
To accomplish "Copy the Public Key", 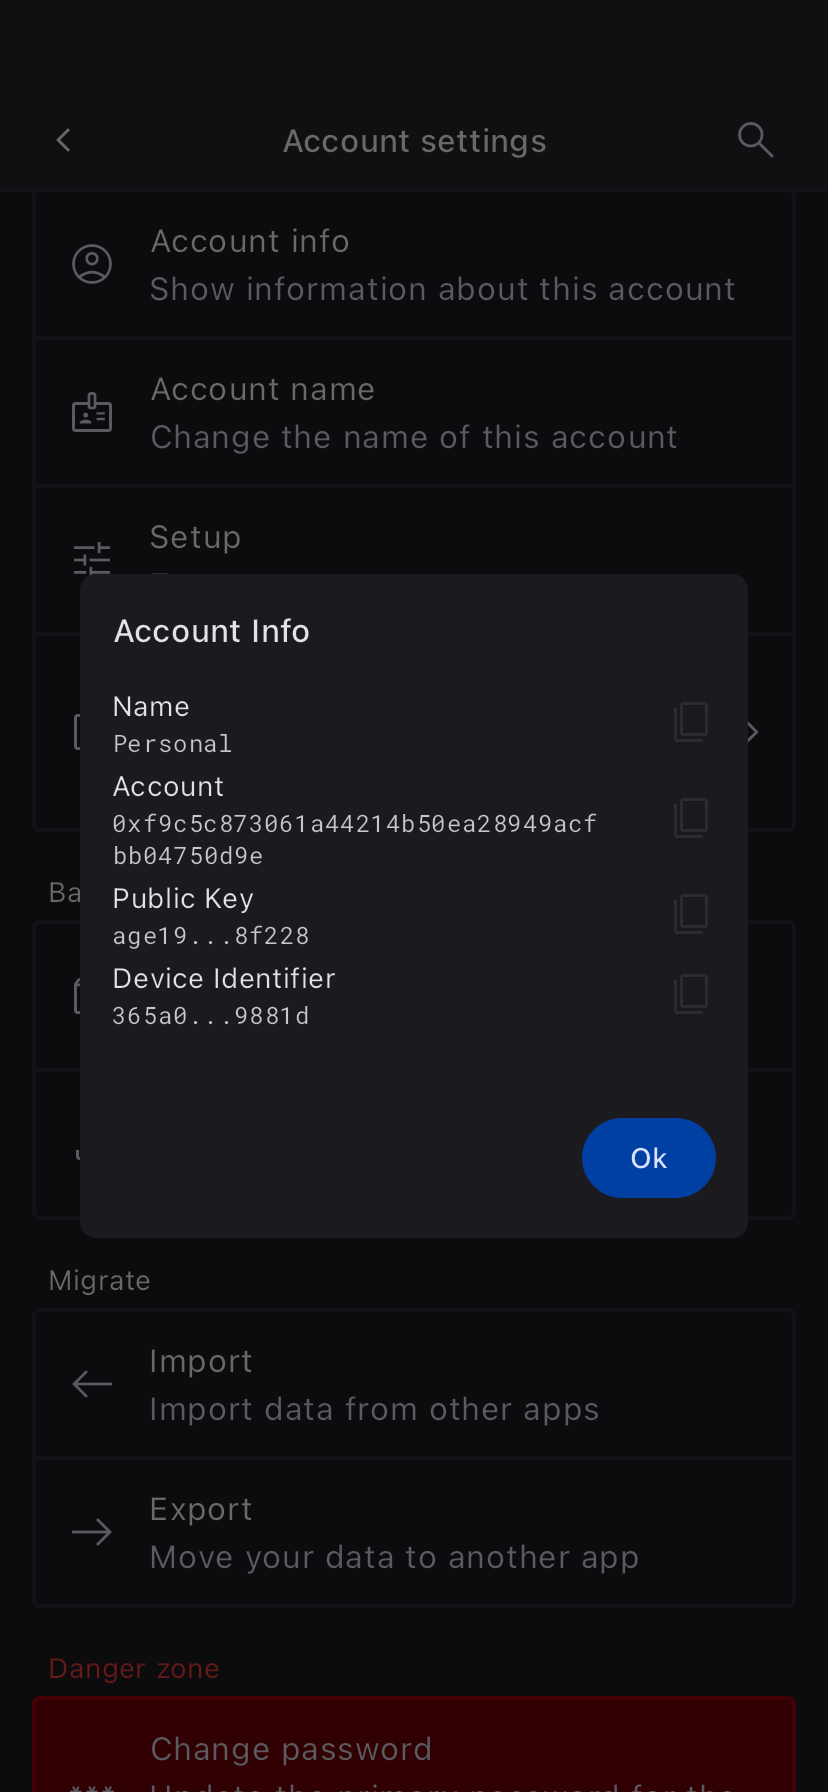I will (x=691, y=914).
